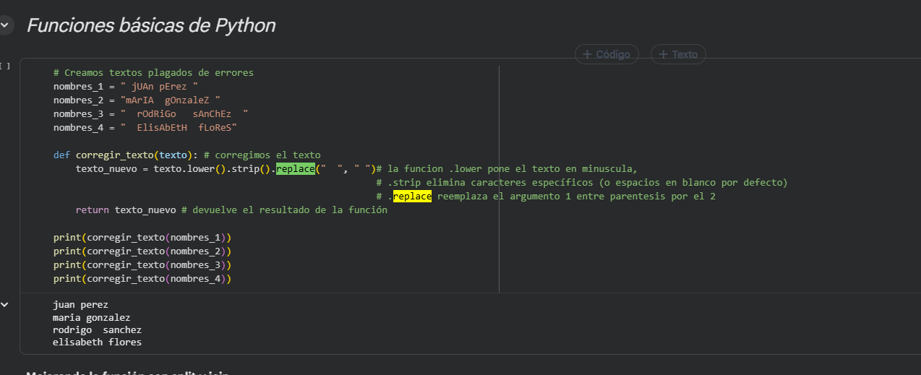Select the heading 'Funciones básicas de Python'
The image size is (921, 375).
[151, 26]
